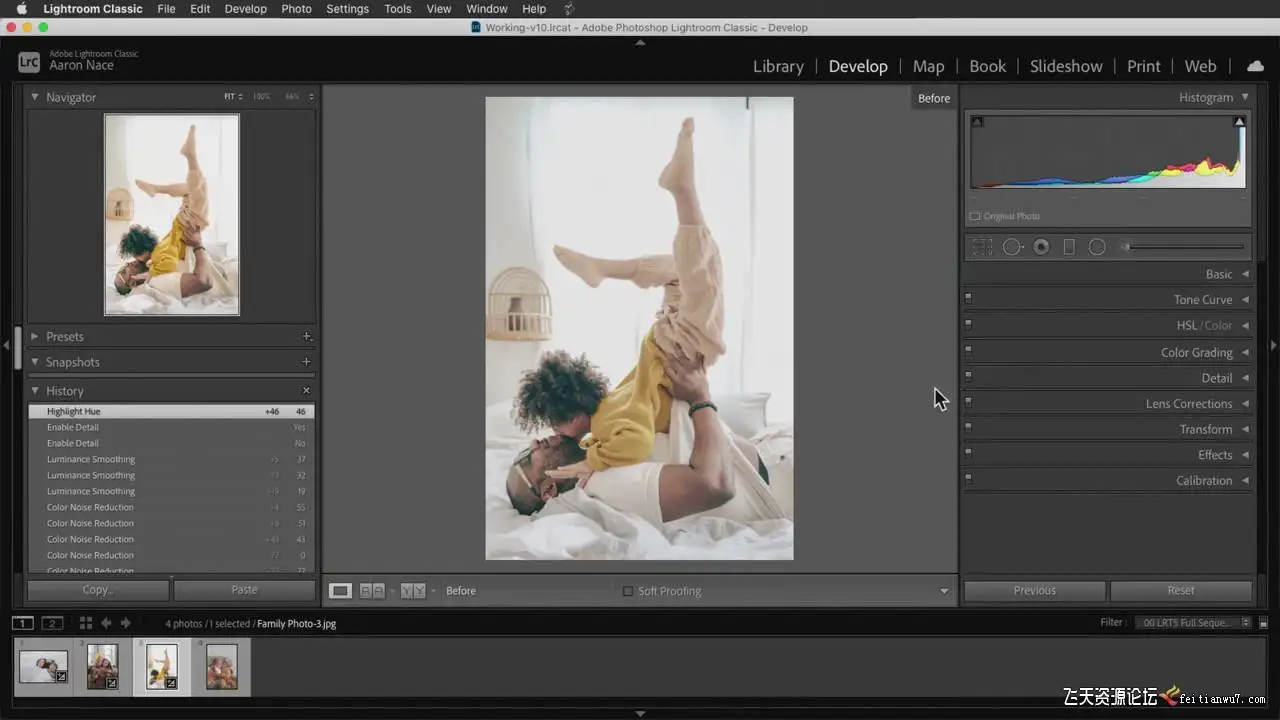Toggle the Color Grading panel switch

(968, 350)
